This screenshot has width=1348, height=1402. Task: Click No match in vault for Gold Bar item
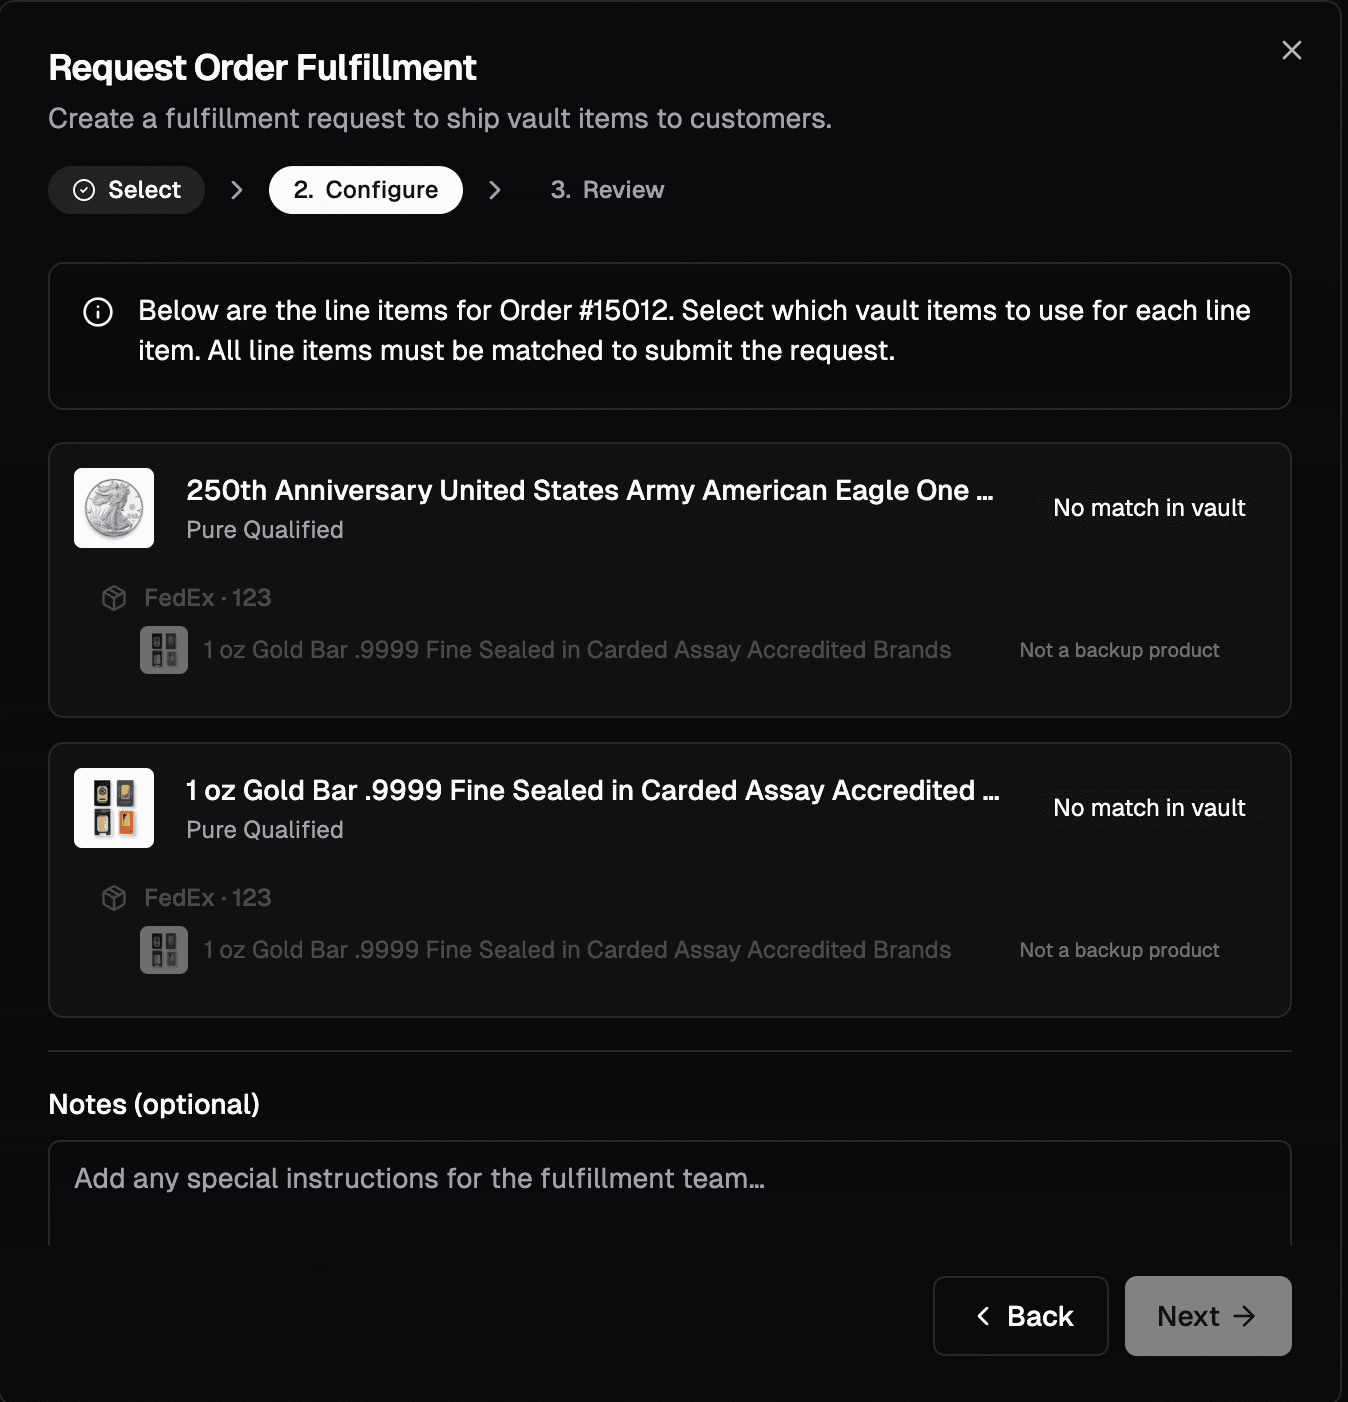[x=1149, y=808]
